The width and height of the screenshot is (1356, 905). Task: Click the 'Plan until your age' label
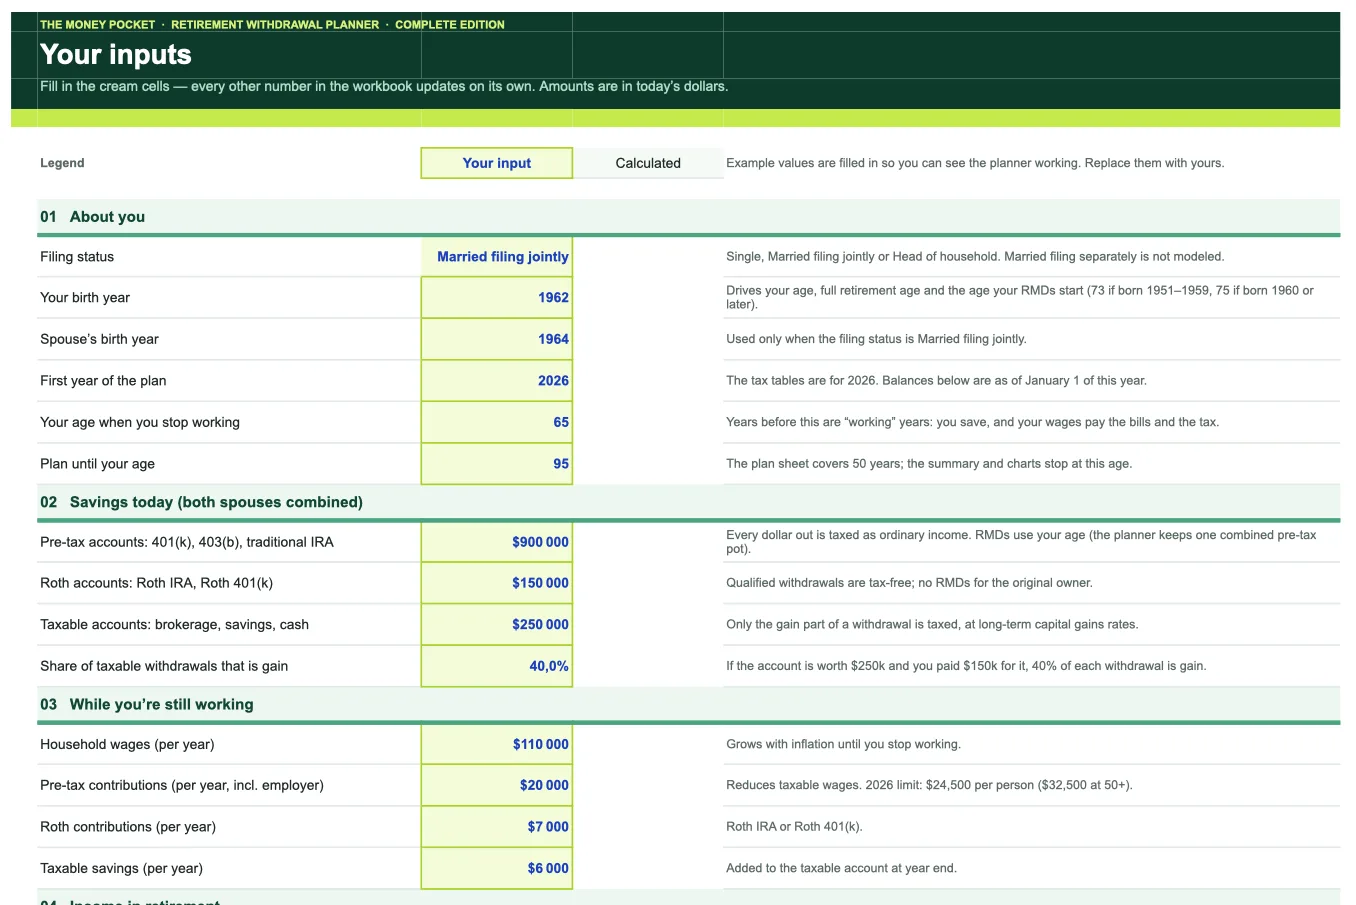(97, 464)
